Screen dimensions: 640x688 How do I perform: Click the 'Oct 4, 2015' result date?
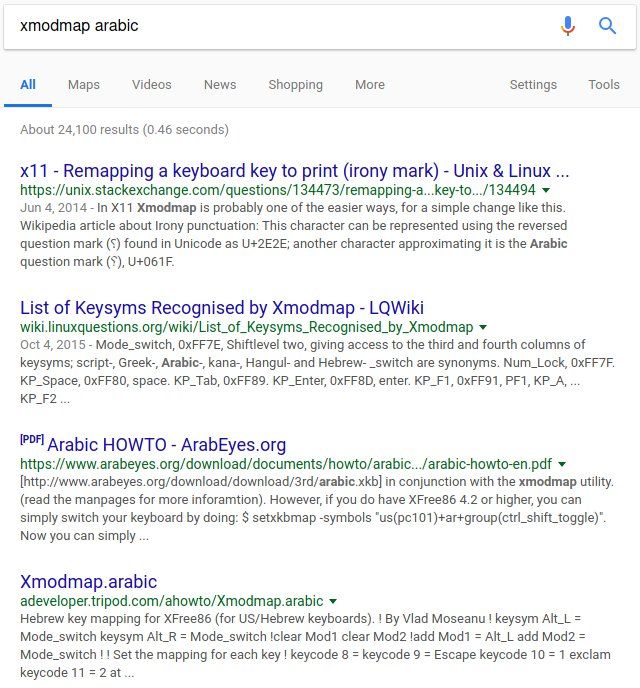coord(53,344)
